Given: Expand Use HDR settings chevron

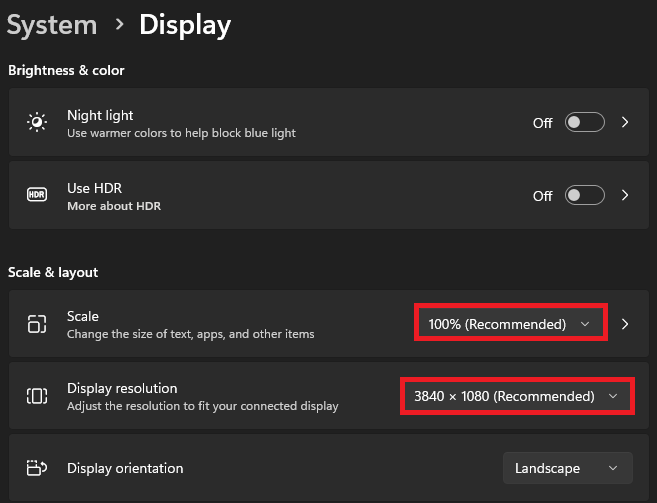Looking at the screenshot, I should coord(625,196).
